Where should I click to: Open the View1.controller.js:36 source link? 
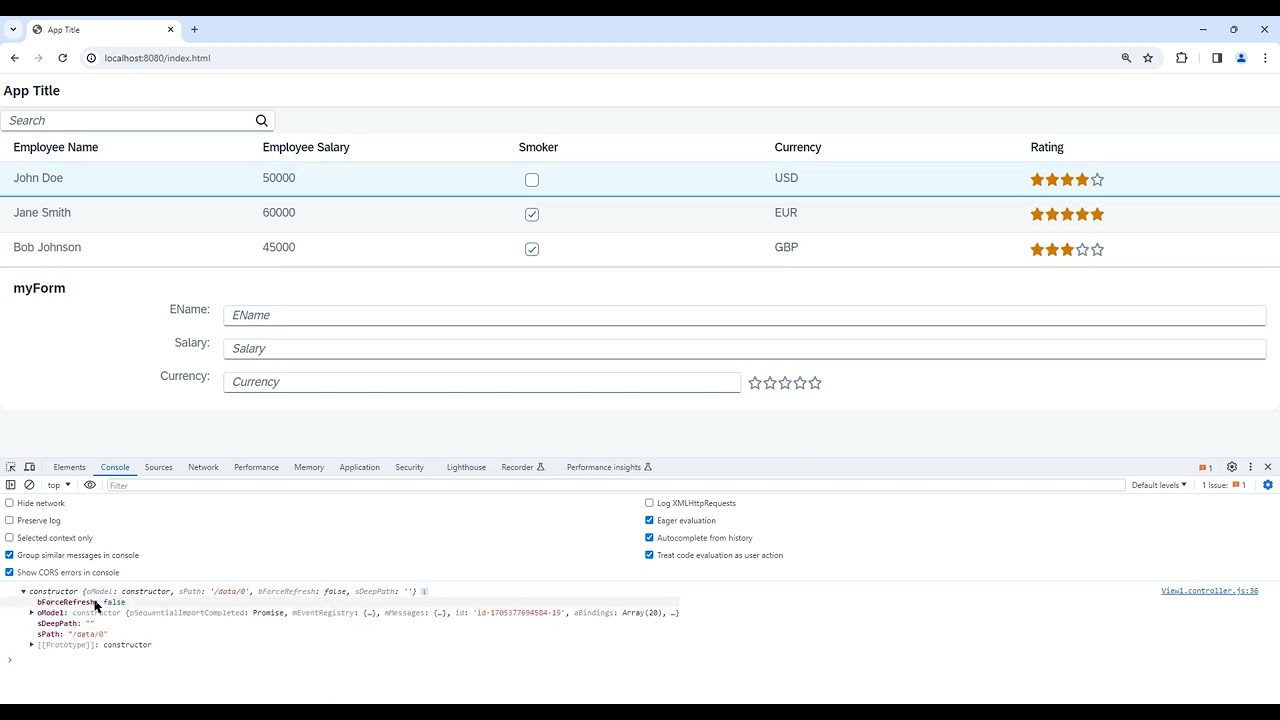click(x=1209, y=591)
